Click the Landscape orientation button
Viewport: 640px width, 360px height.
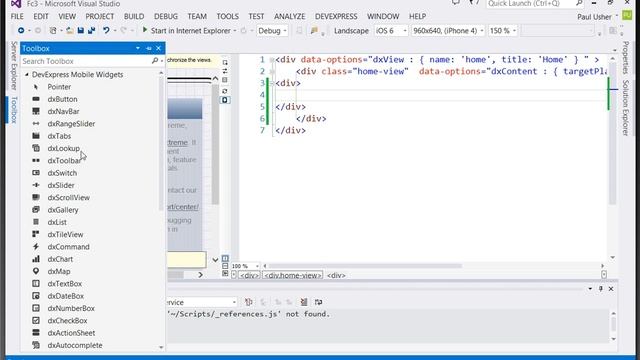coord(351,31)
